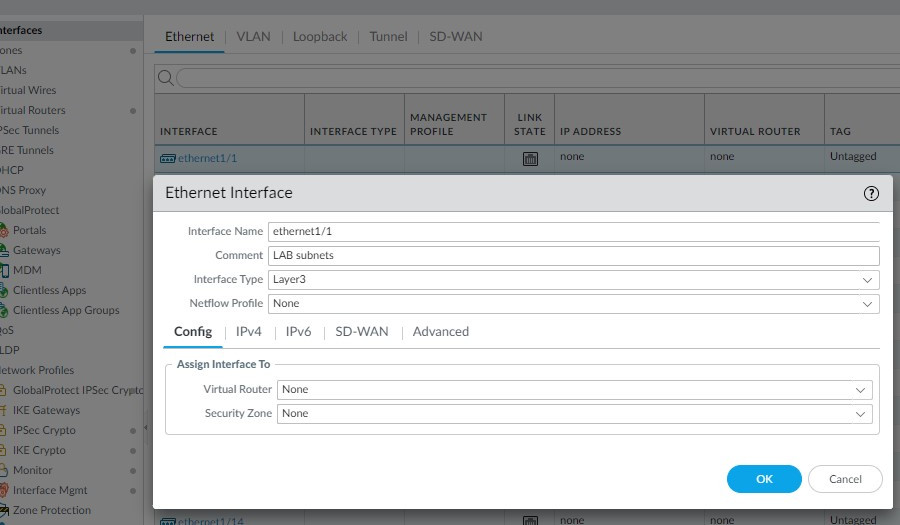The height and width of the screenshot is (525, 900).
Task: Switch to the IPv6 tab
Action: point(298,332)
